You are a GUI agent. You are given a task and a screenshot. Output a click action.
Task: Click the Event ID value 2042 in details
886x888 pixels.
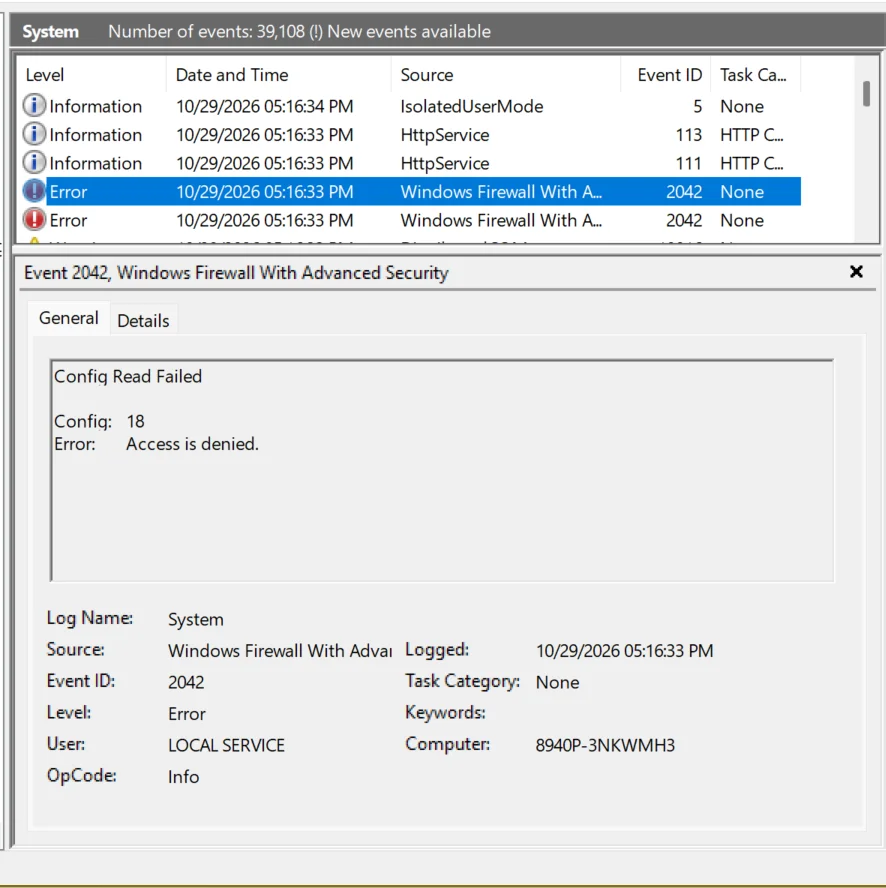pyautogui.click(x=186, y=682)
